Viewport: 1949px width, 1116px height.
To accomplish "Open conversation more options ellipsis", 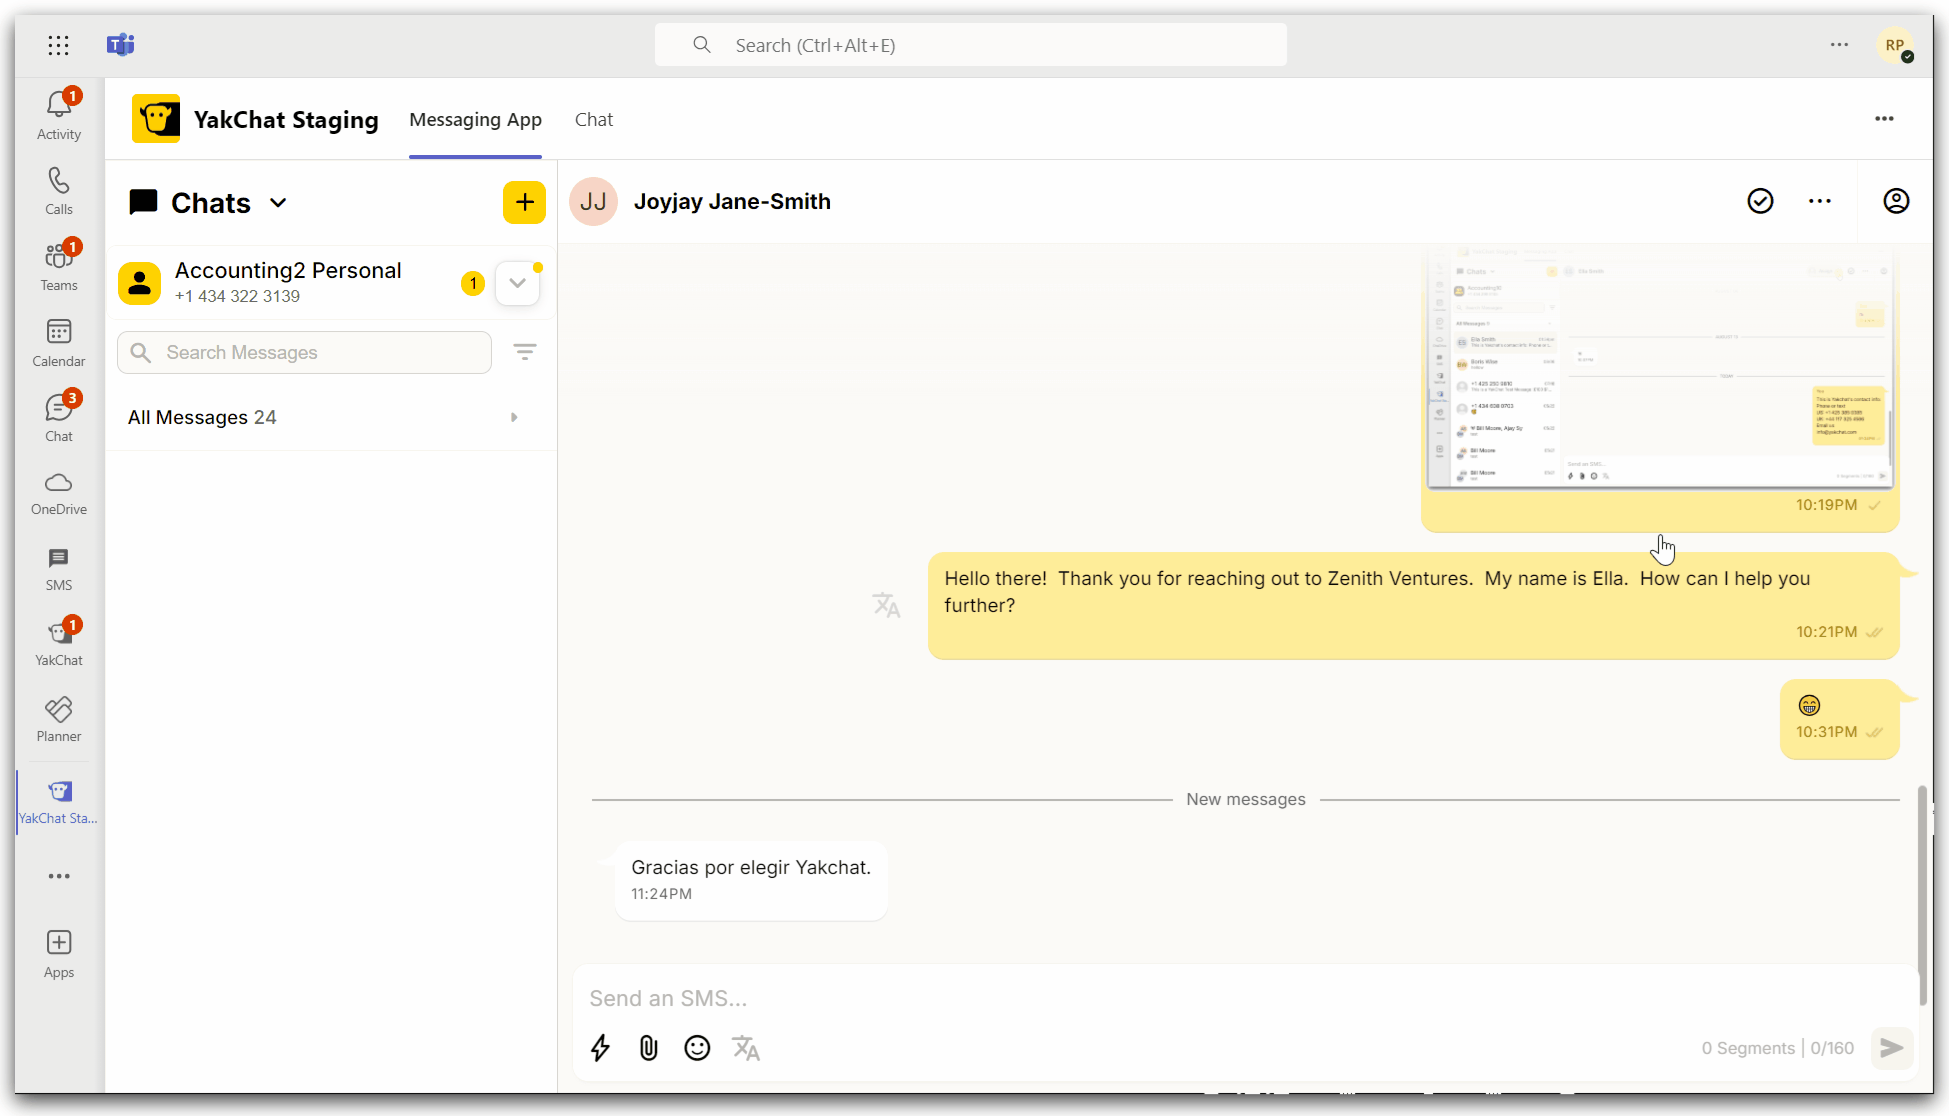I will coord(1820,201).
